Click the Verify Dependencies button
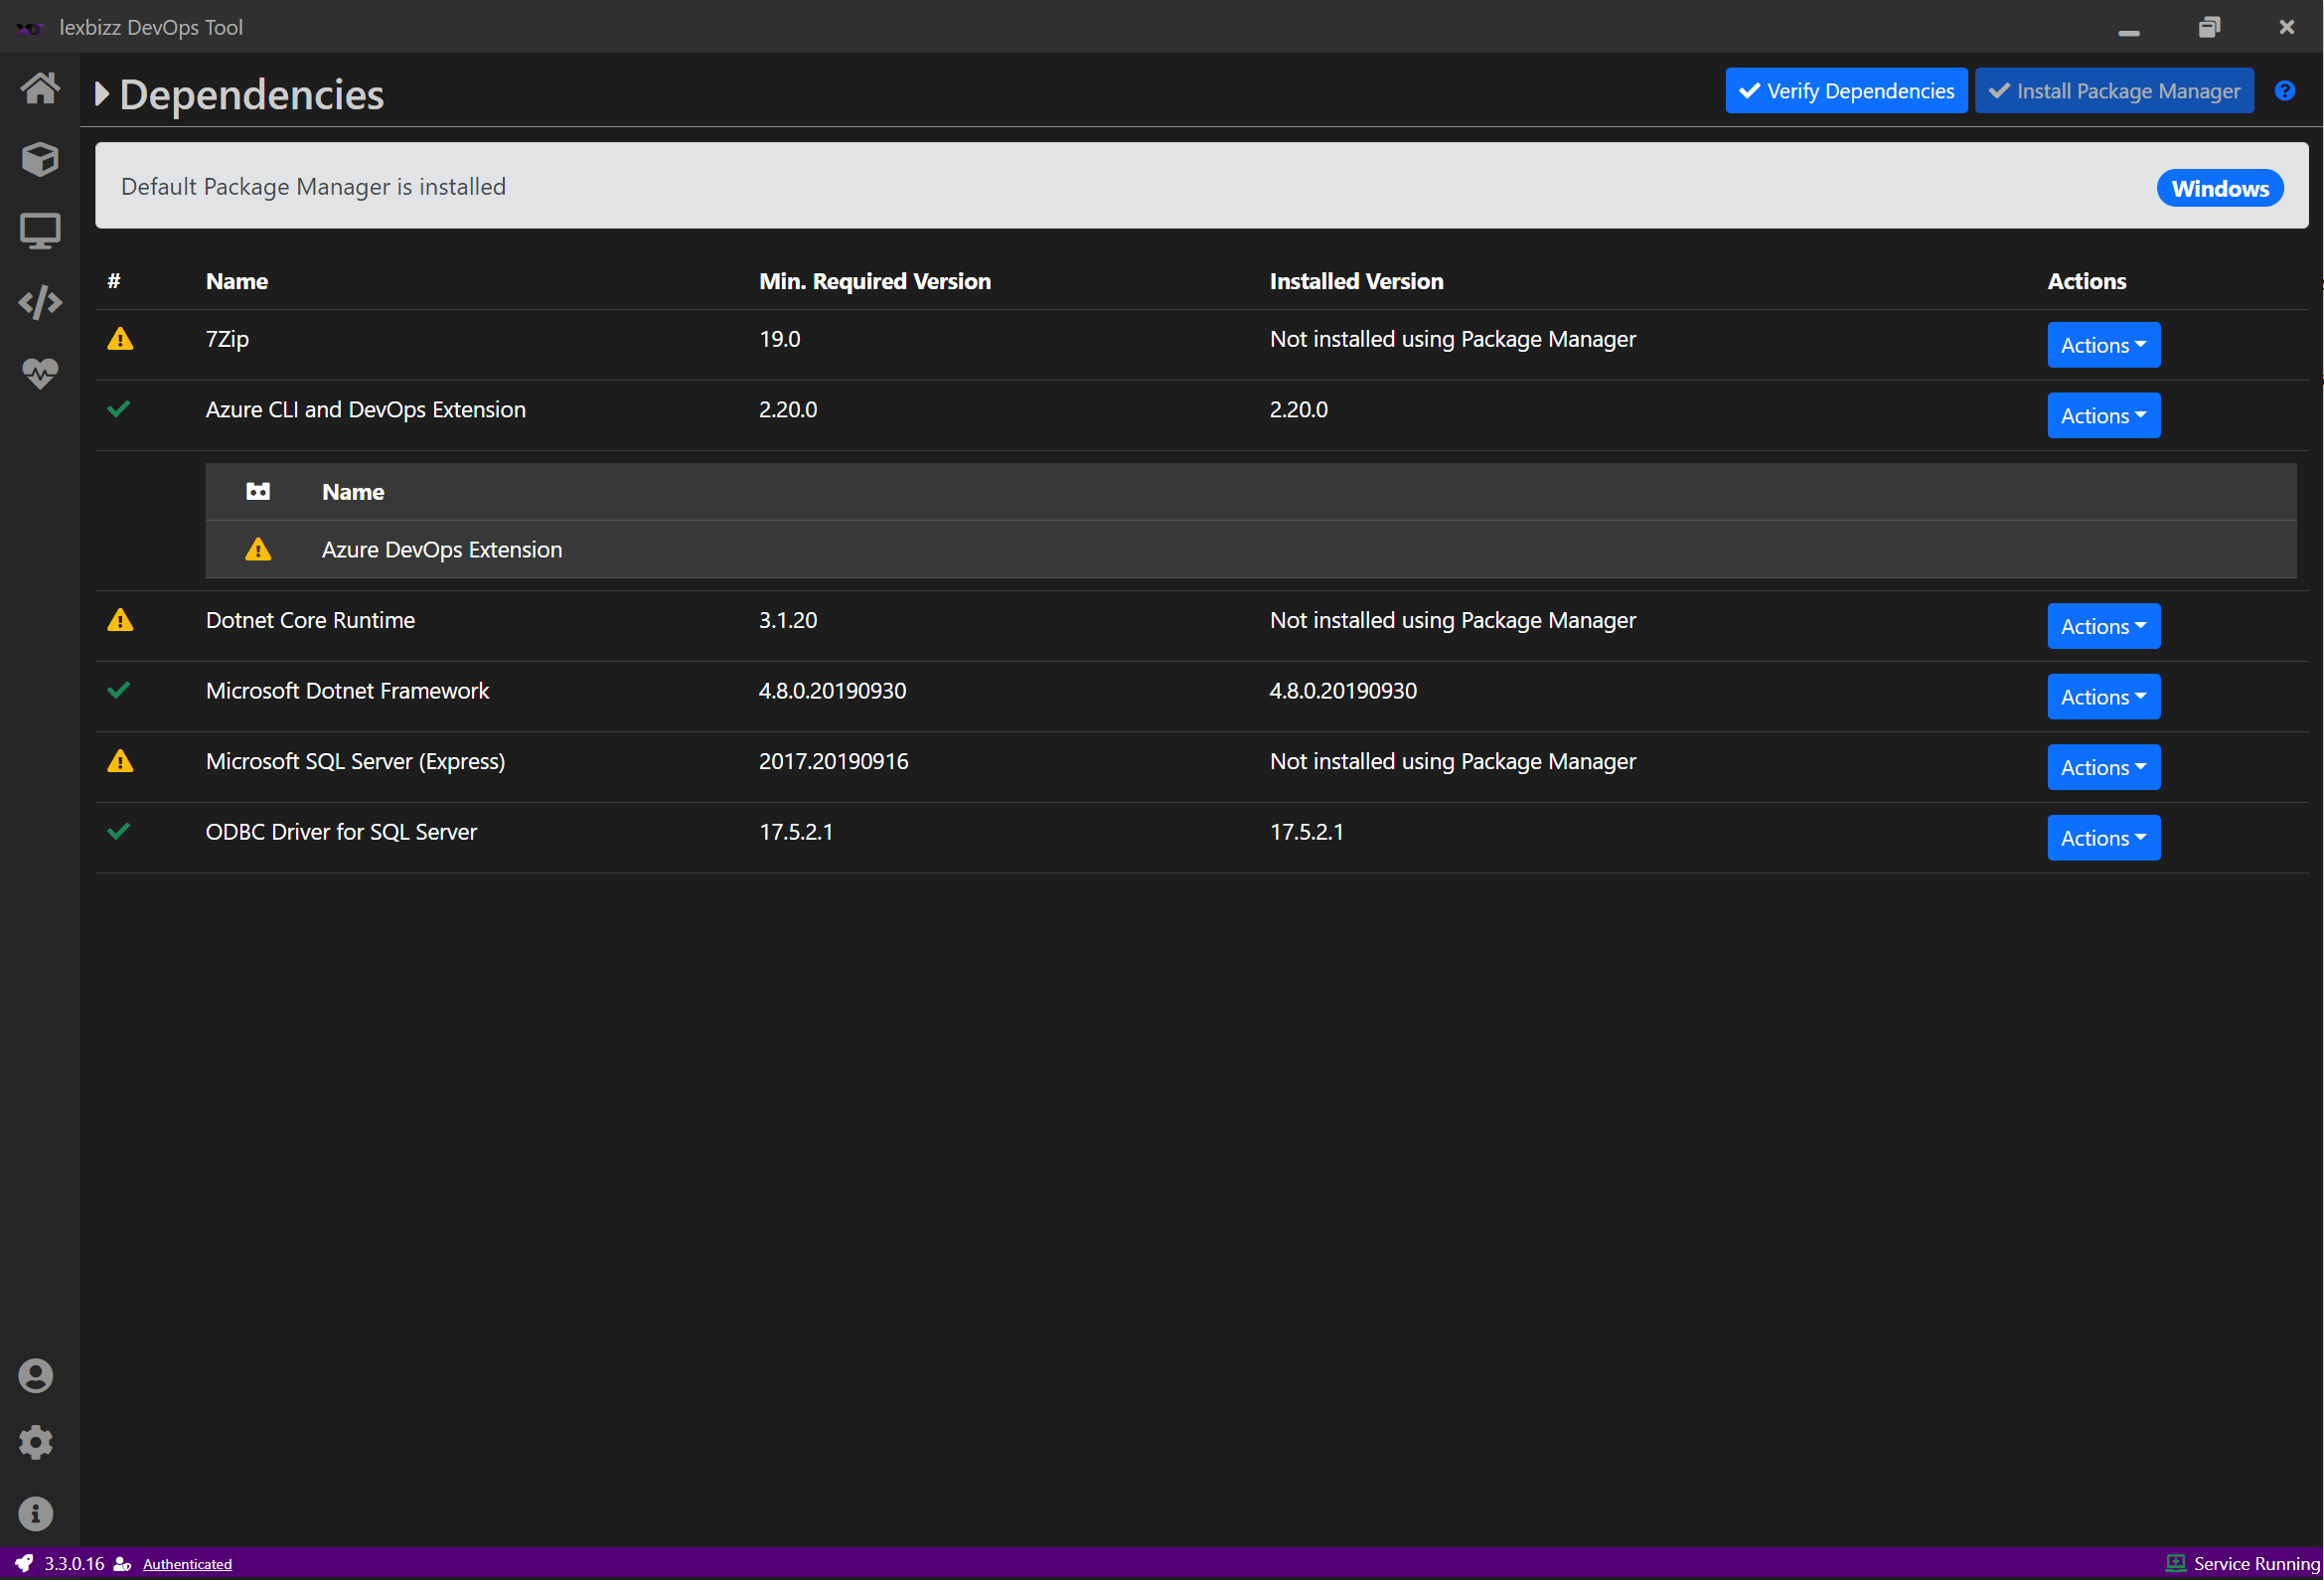This screenshot has width=2324, height=1580. click(x=1846, y=91)
